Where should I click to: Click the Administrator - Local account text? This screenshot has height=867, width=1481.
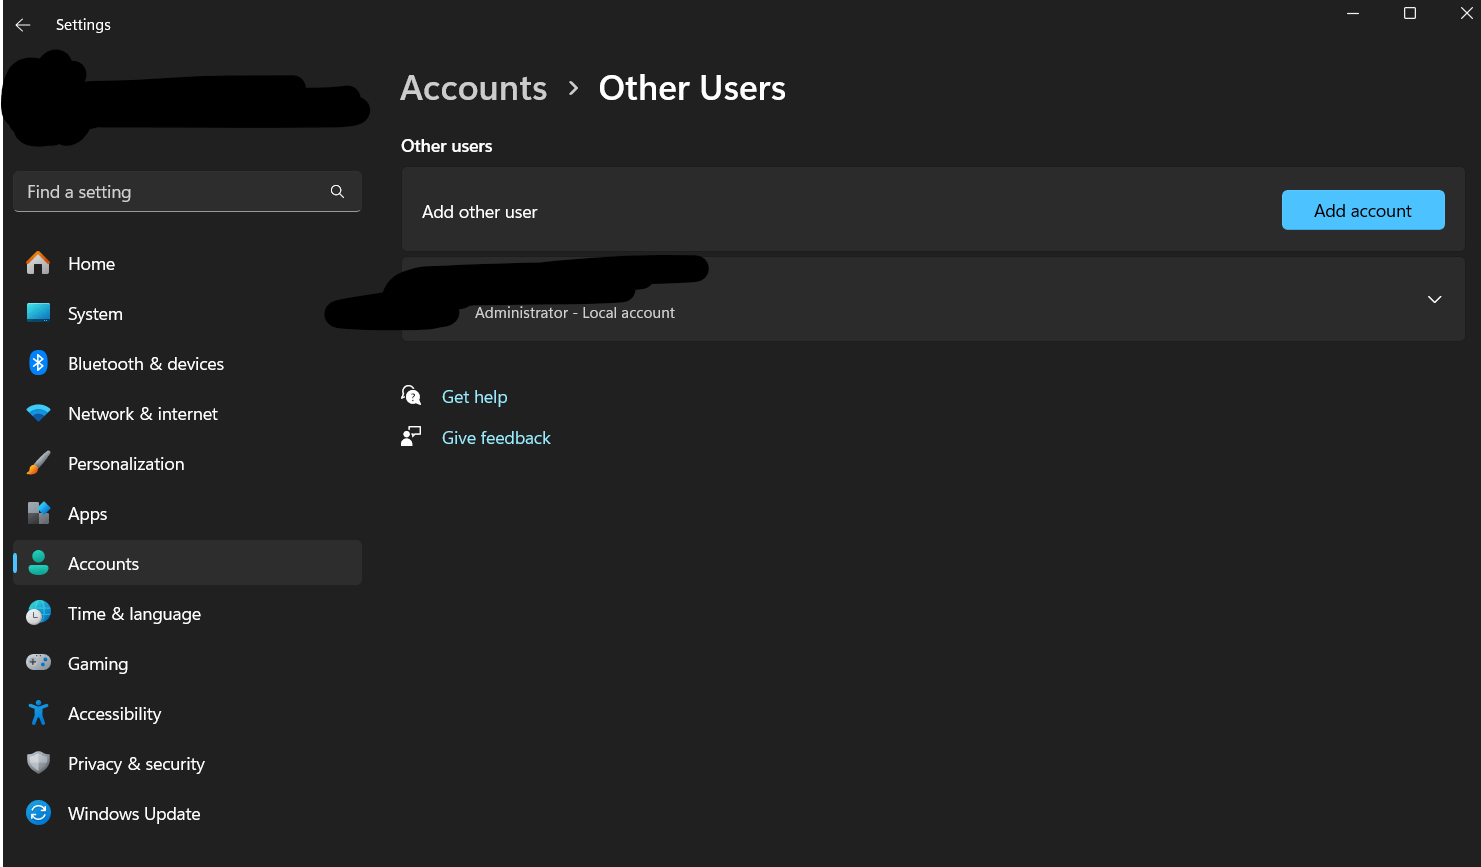(x=575, y=313)
